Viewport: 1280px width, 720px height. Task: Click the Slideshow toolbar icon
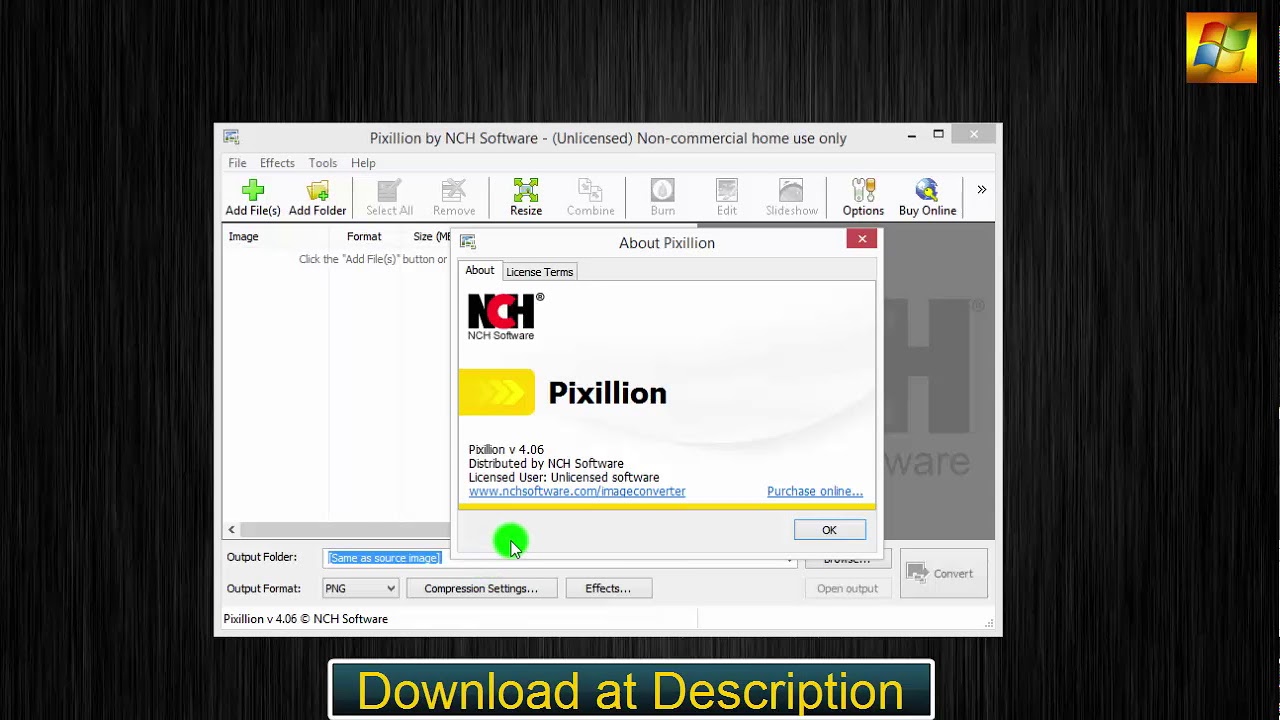tap(791, 197)
